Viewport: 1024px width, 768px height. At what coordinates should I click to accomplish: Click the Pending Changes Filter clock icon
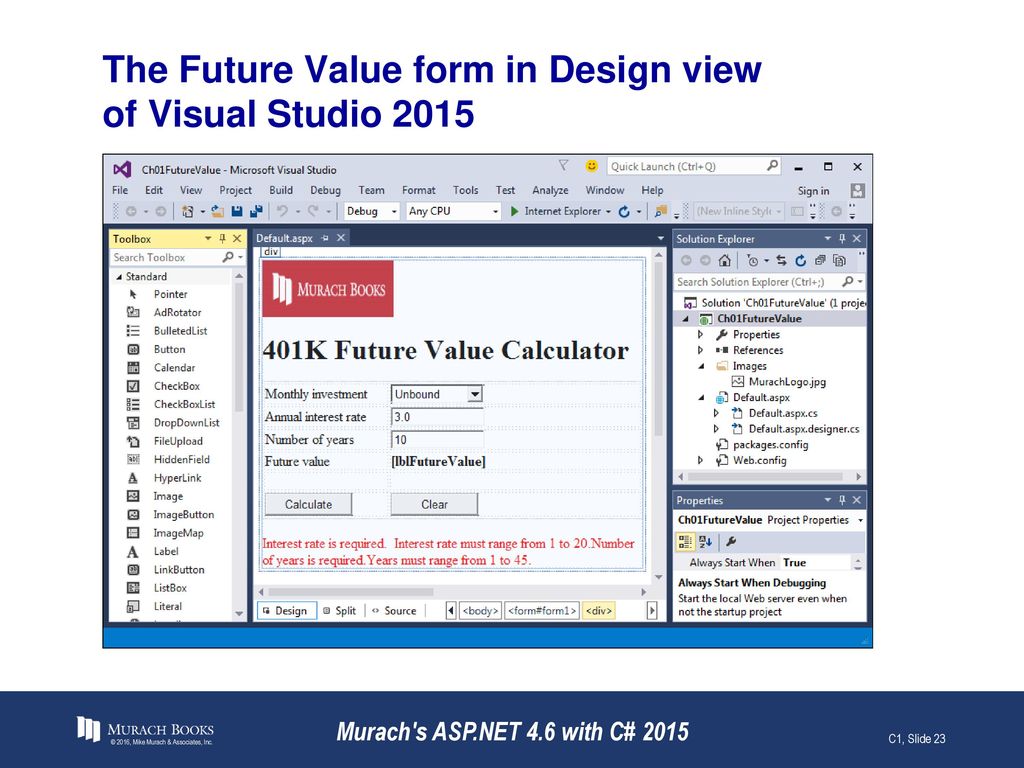coord(752,261)
